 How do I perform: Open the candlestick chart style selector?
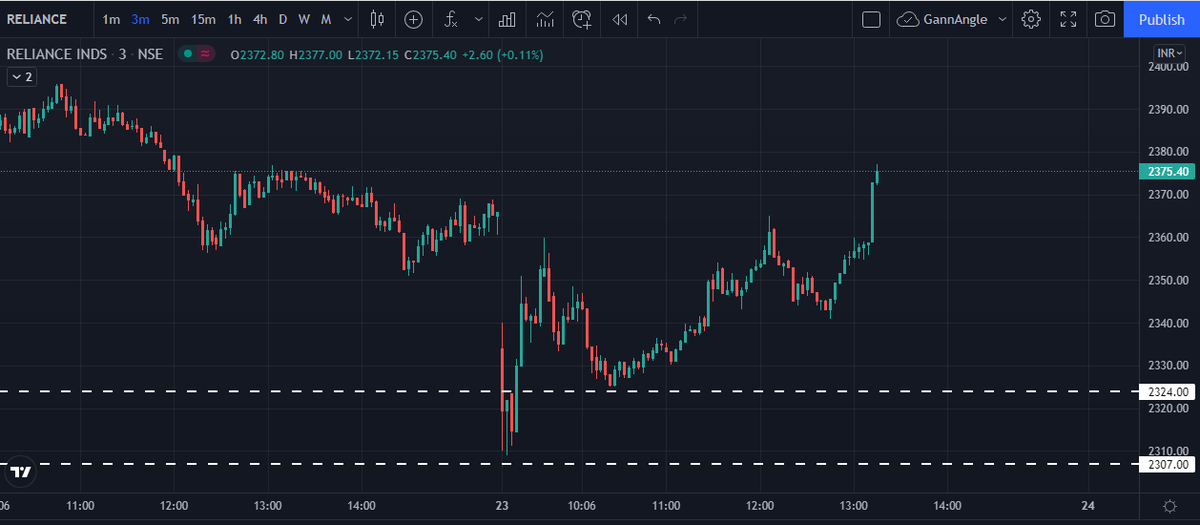(x=376, y=19)
